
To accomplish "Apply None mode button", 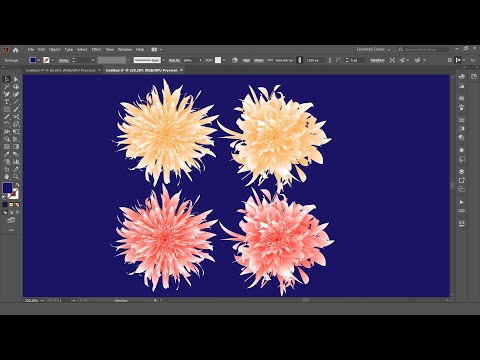I will click(x=17, y=205).
